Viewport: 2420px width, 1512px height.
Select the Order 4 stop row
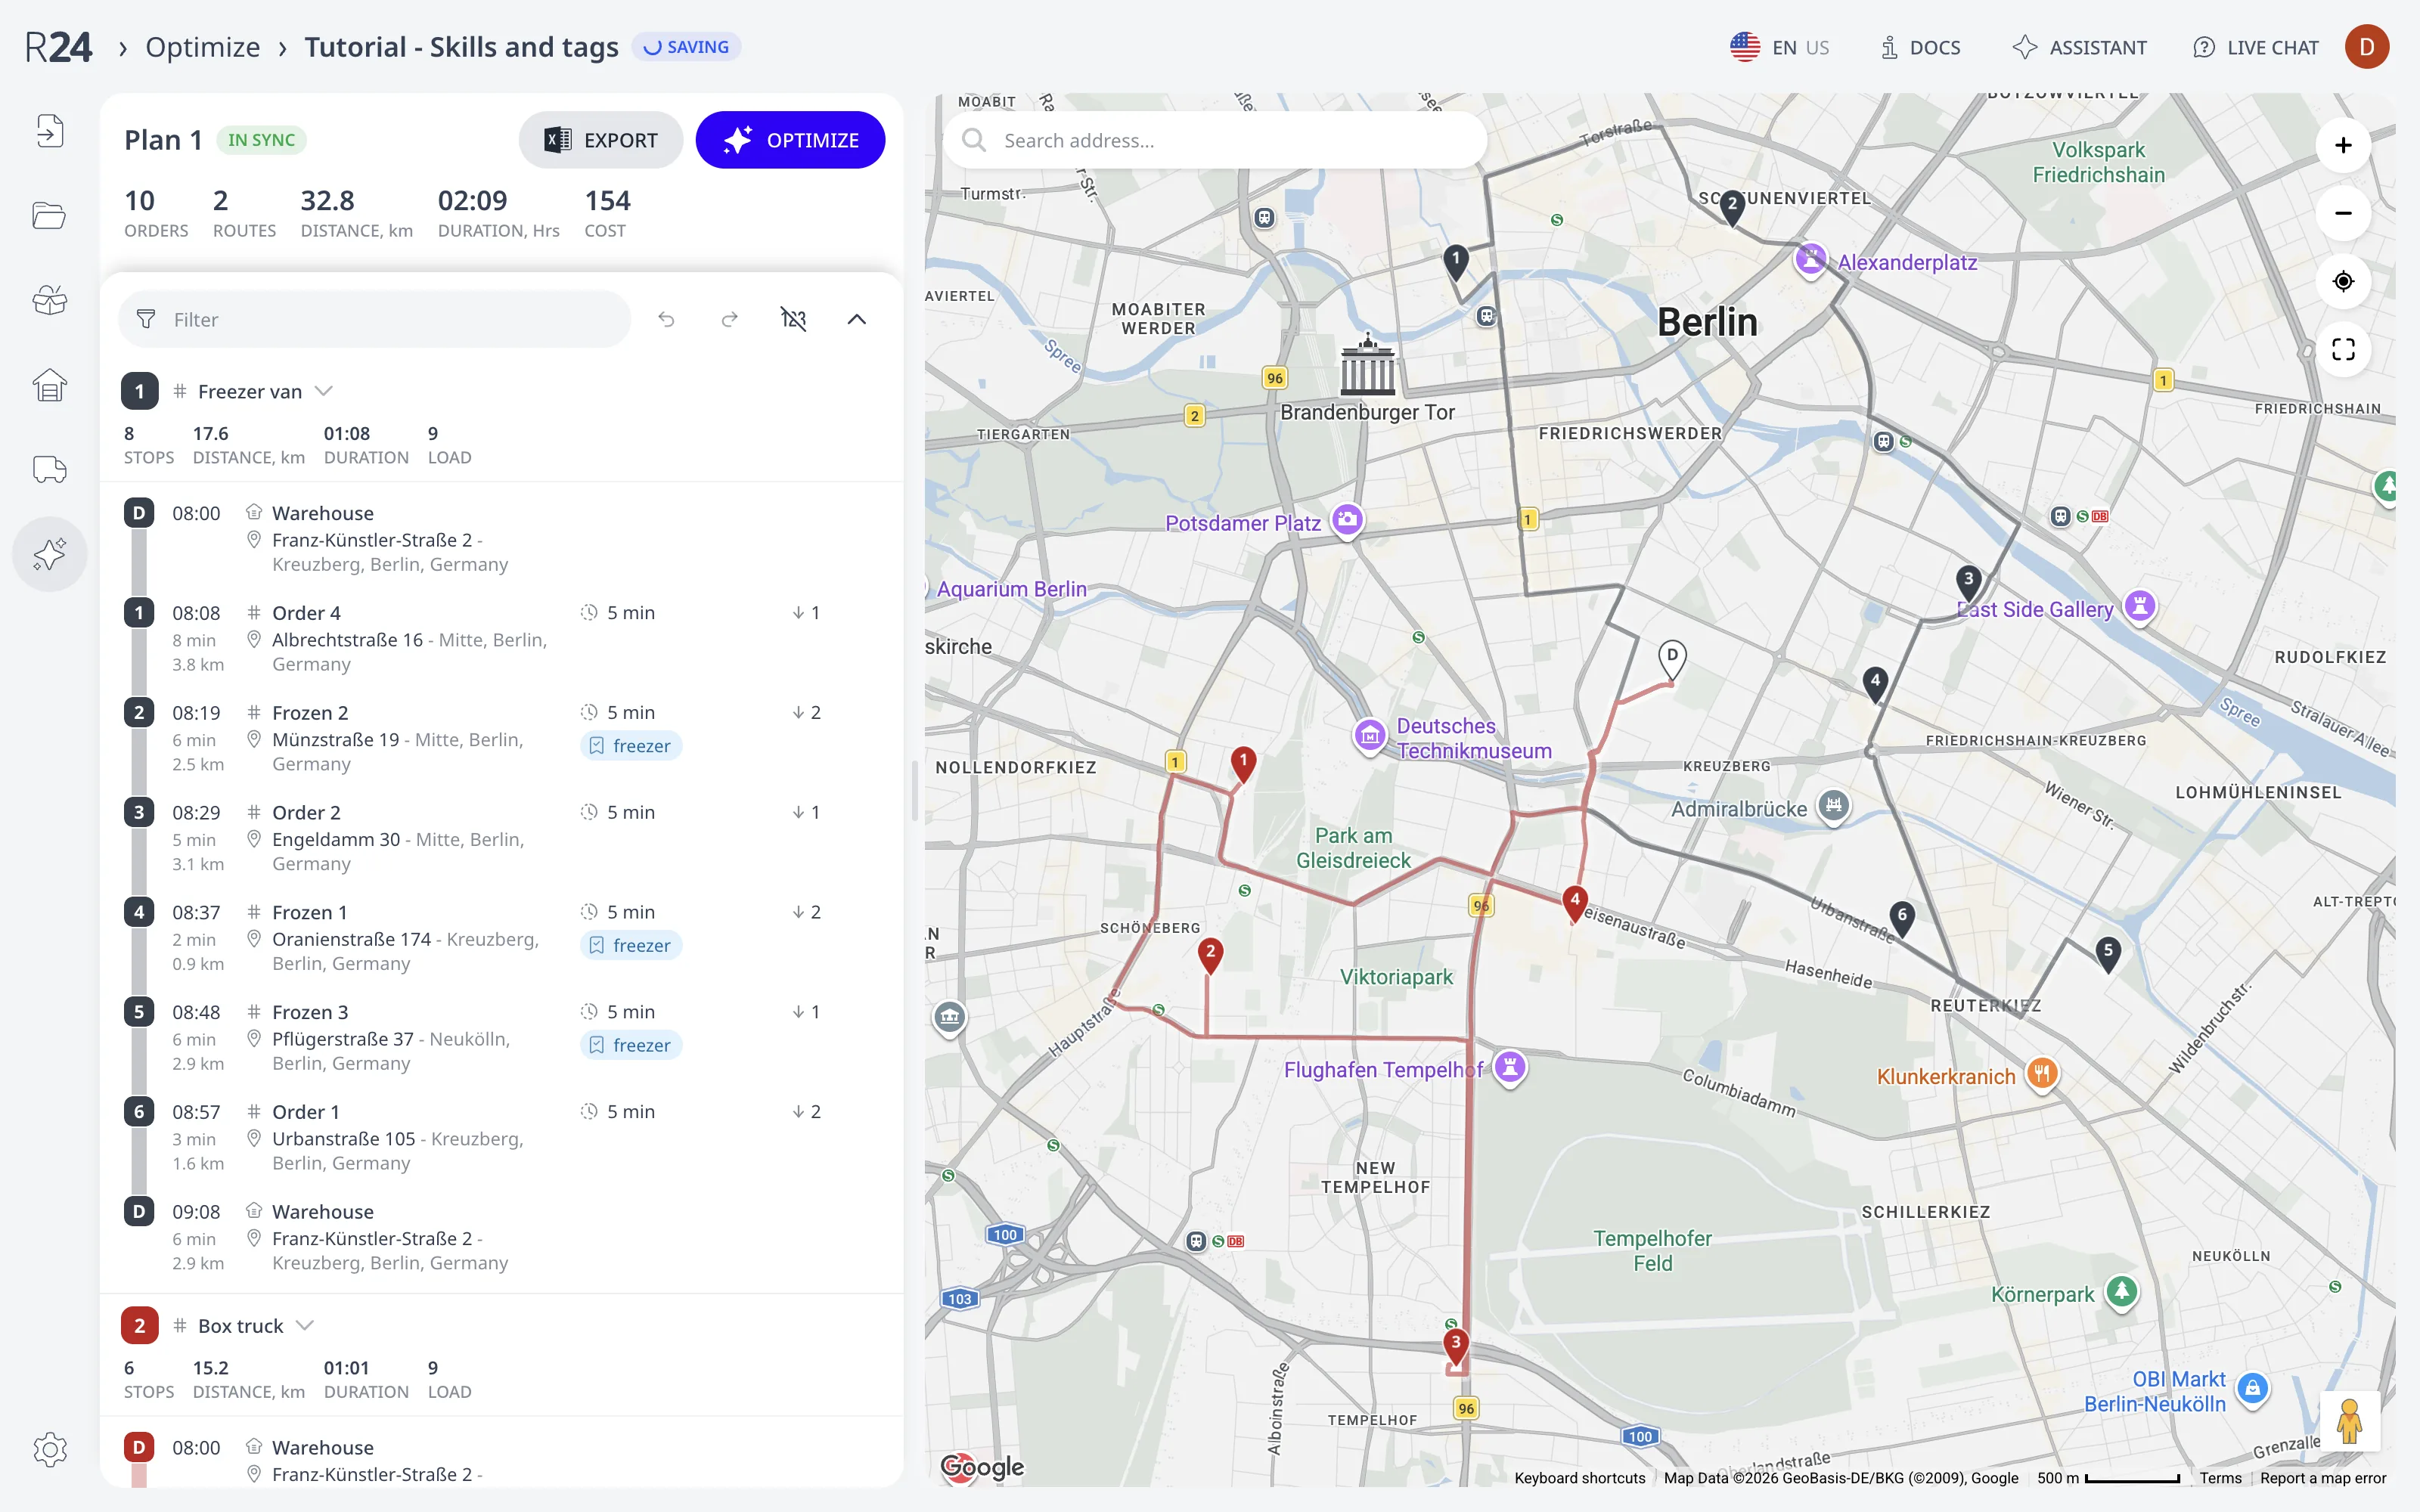pyautogui.click(x=502, y=638)
